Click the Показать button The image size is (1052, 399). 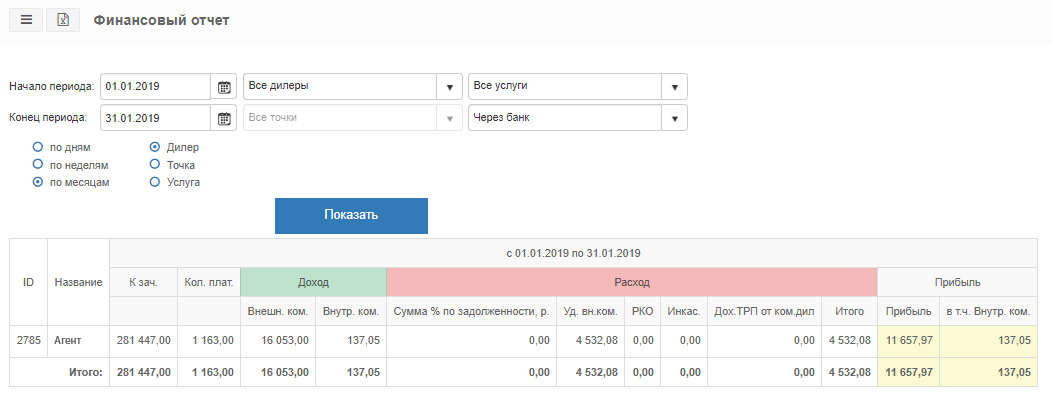point(351,215)
